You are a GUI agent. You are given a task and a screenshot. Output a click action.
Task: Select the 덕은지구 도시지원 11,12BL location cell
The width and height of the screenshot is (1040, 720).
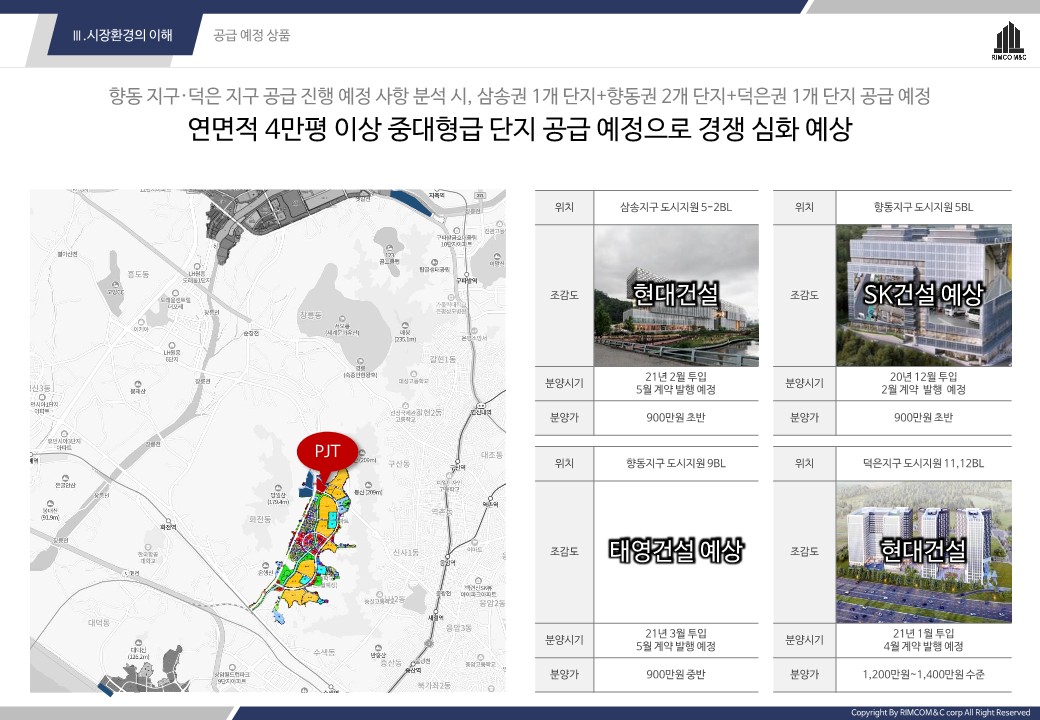(x=923, y=463)
